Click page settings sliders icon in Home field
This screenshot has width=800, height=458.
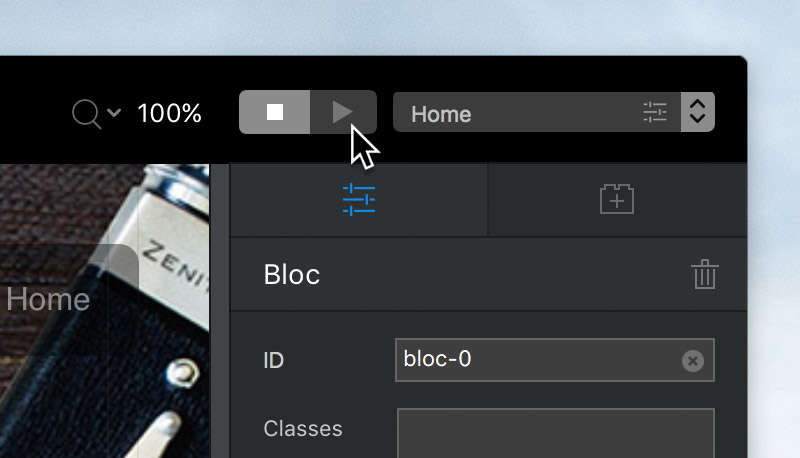(655, 112)
